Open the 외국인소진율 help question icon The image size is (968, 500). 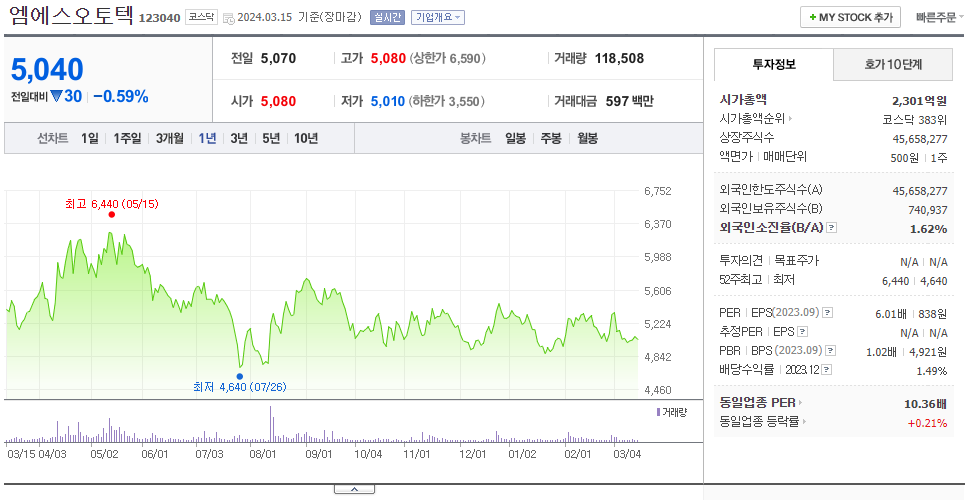click(x=832, y=228)
